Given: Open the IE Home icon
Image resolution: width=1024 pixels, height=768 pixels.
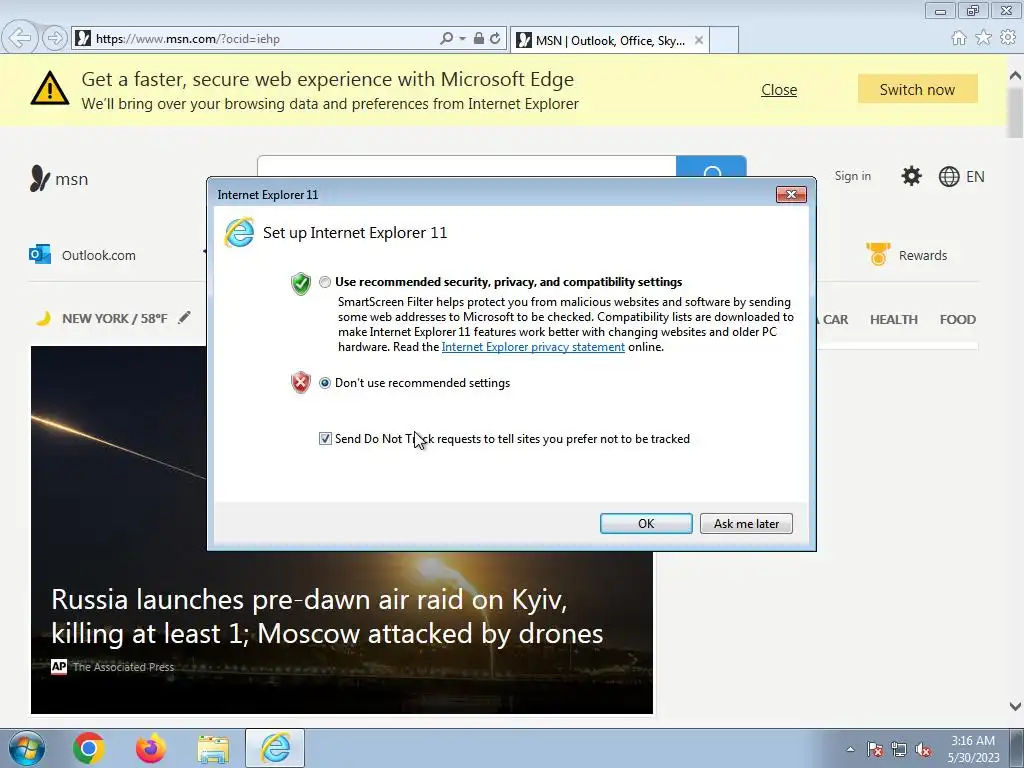Looking at the screenshot, I should tap(959, 38).
